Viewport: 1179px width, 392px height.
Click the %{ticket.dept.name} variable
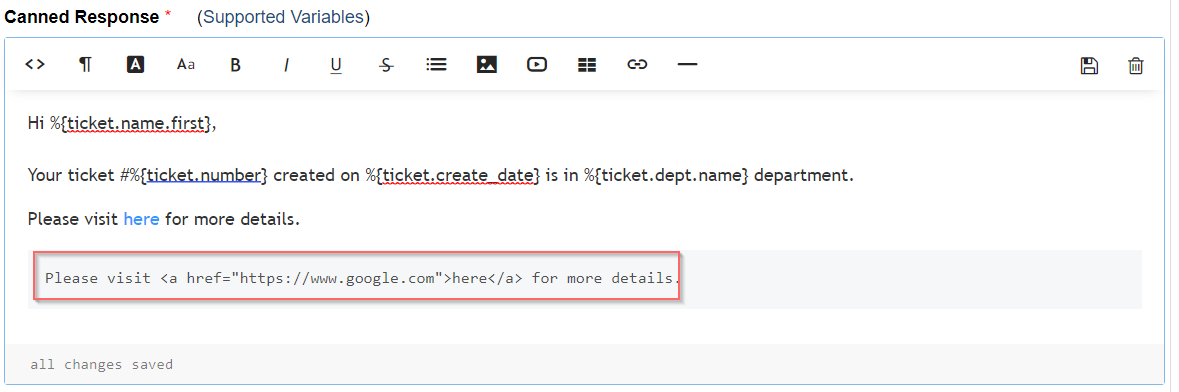click(667, 175)
